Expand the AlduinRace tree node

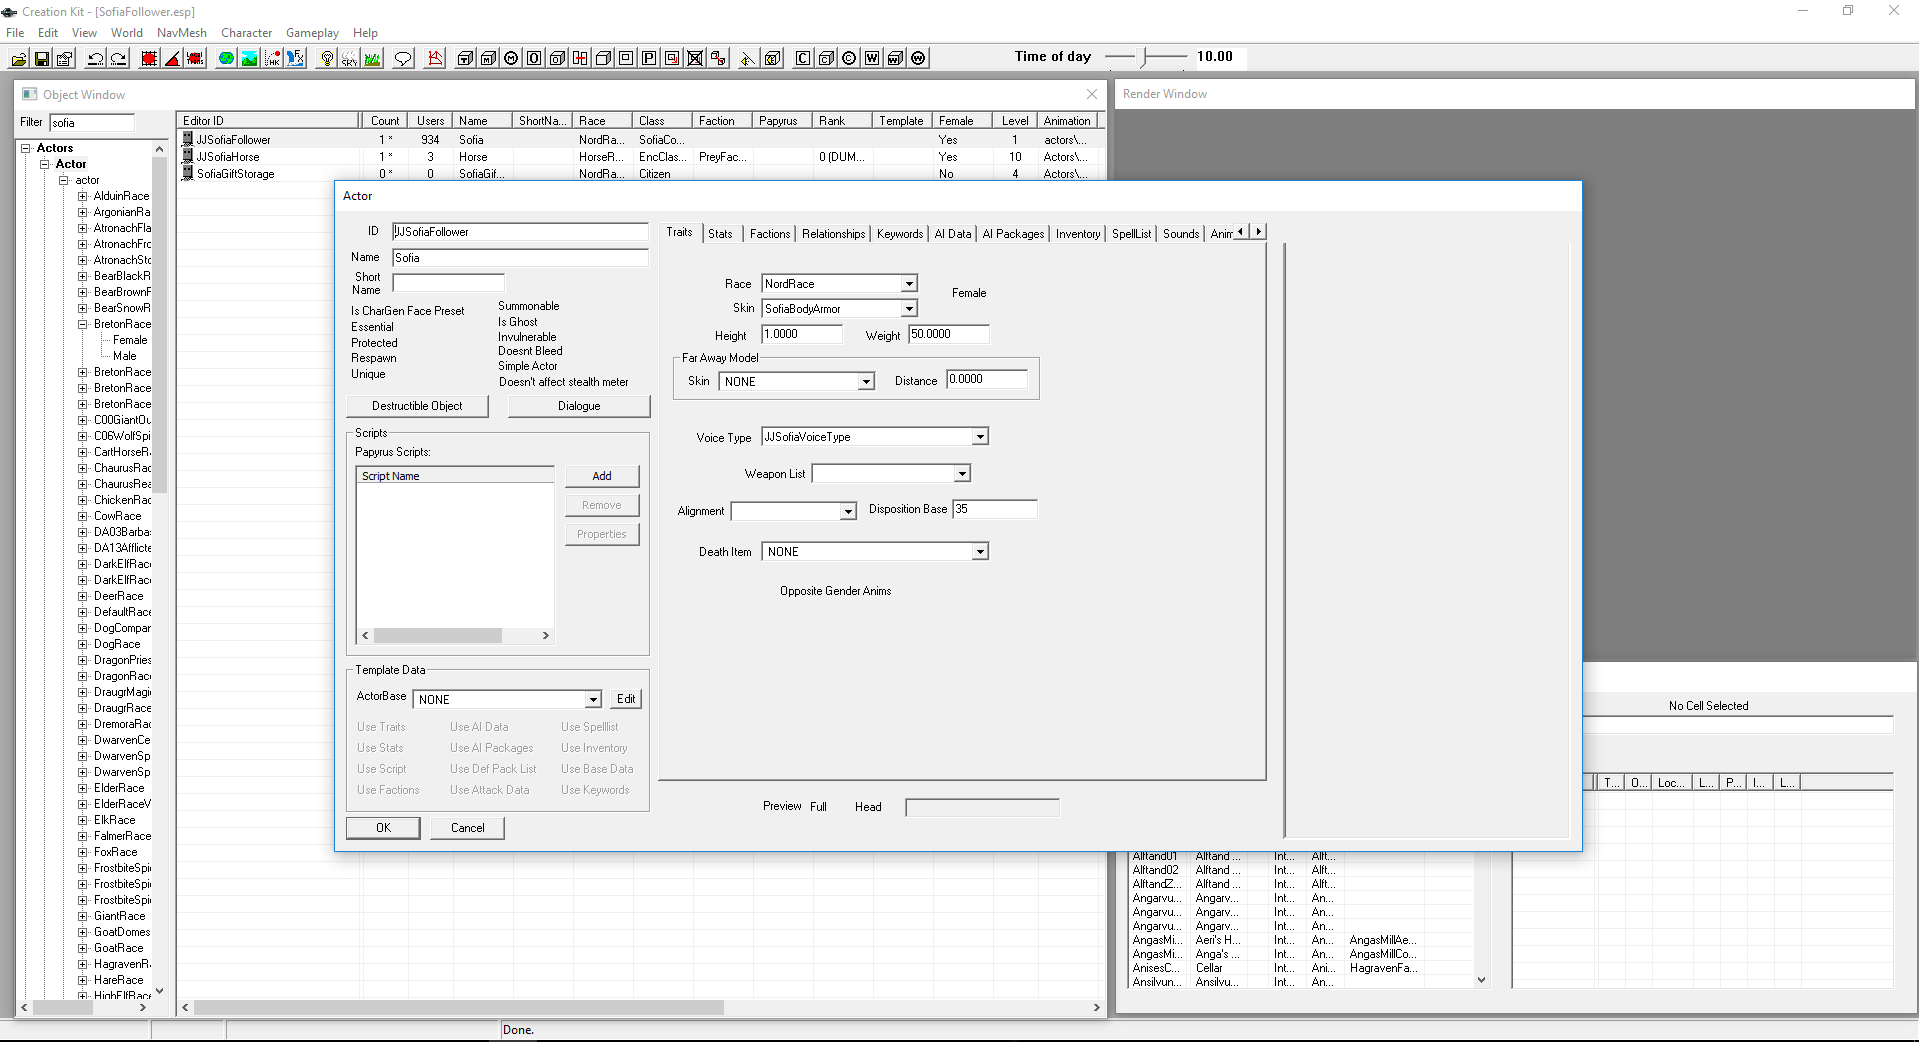coord(83,196)
